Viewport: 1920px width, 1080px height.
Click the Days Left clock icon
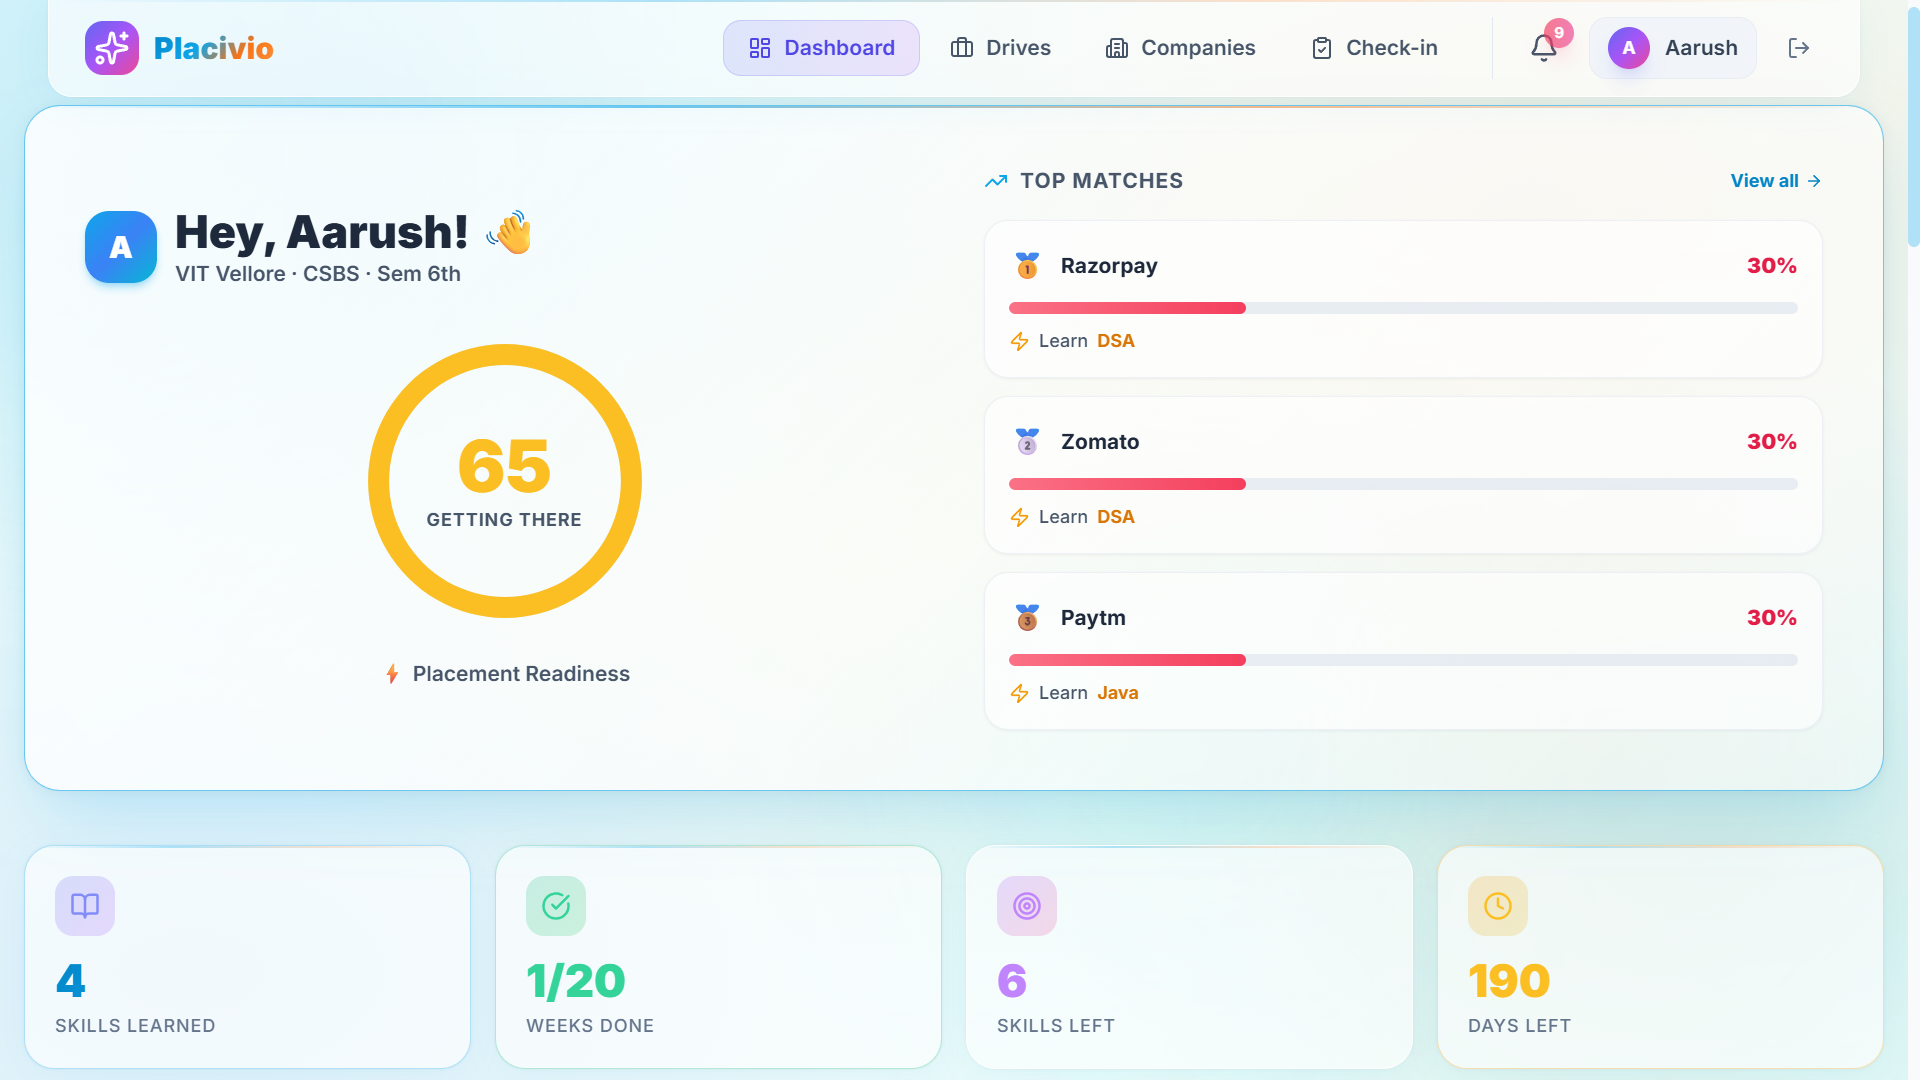tap(1498, 906)
